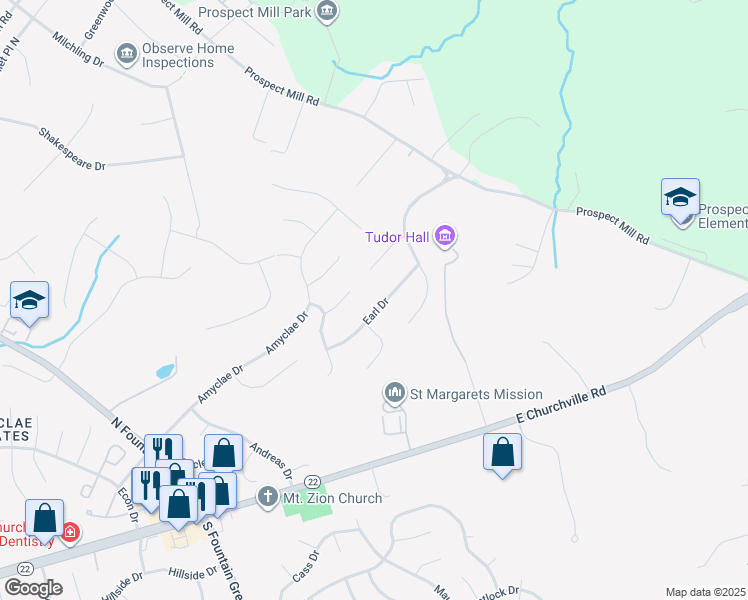Click the St Margarets Mission marker
This screenshot has height=600, width=748.
point(395,393)
